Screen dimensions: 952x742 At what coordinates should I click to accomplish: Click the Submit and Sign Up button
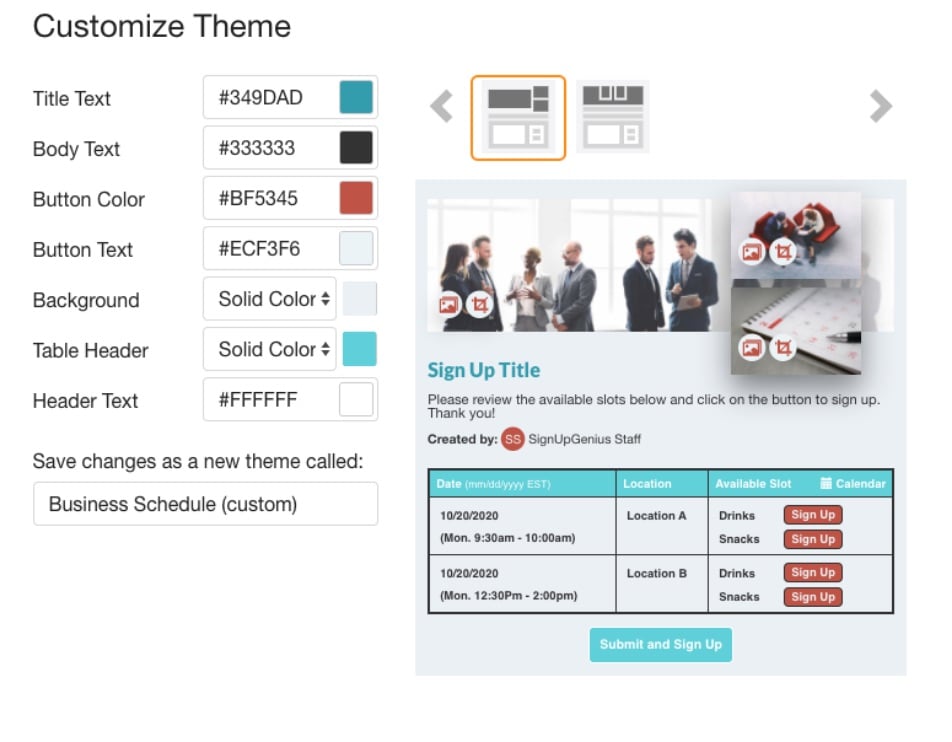(x=660, y=645)
